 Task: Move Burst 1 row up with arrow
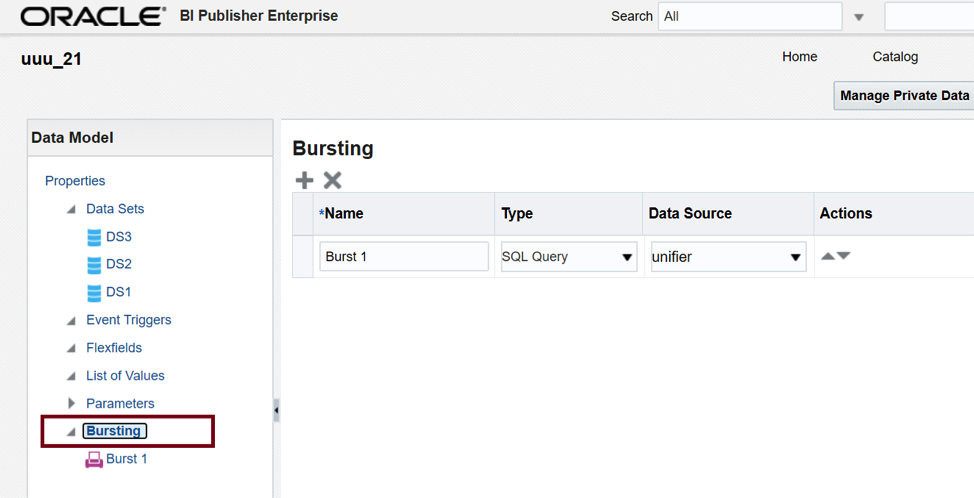pyautogui.click(x=828, y=256)
